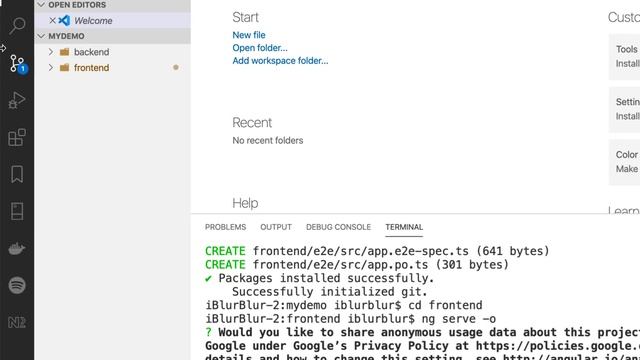Click the frontend folder icon

tap(64, 67)
